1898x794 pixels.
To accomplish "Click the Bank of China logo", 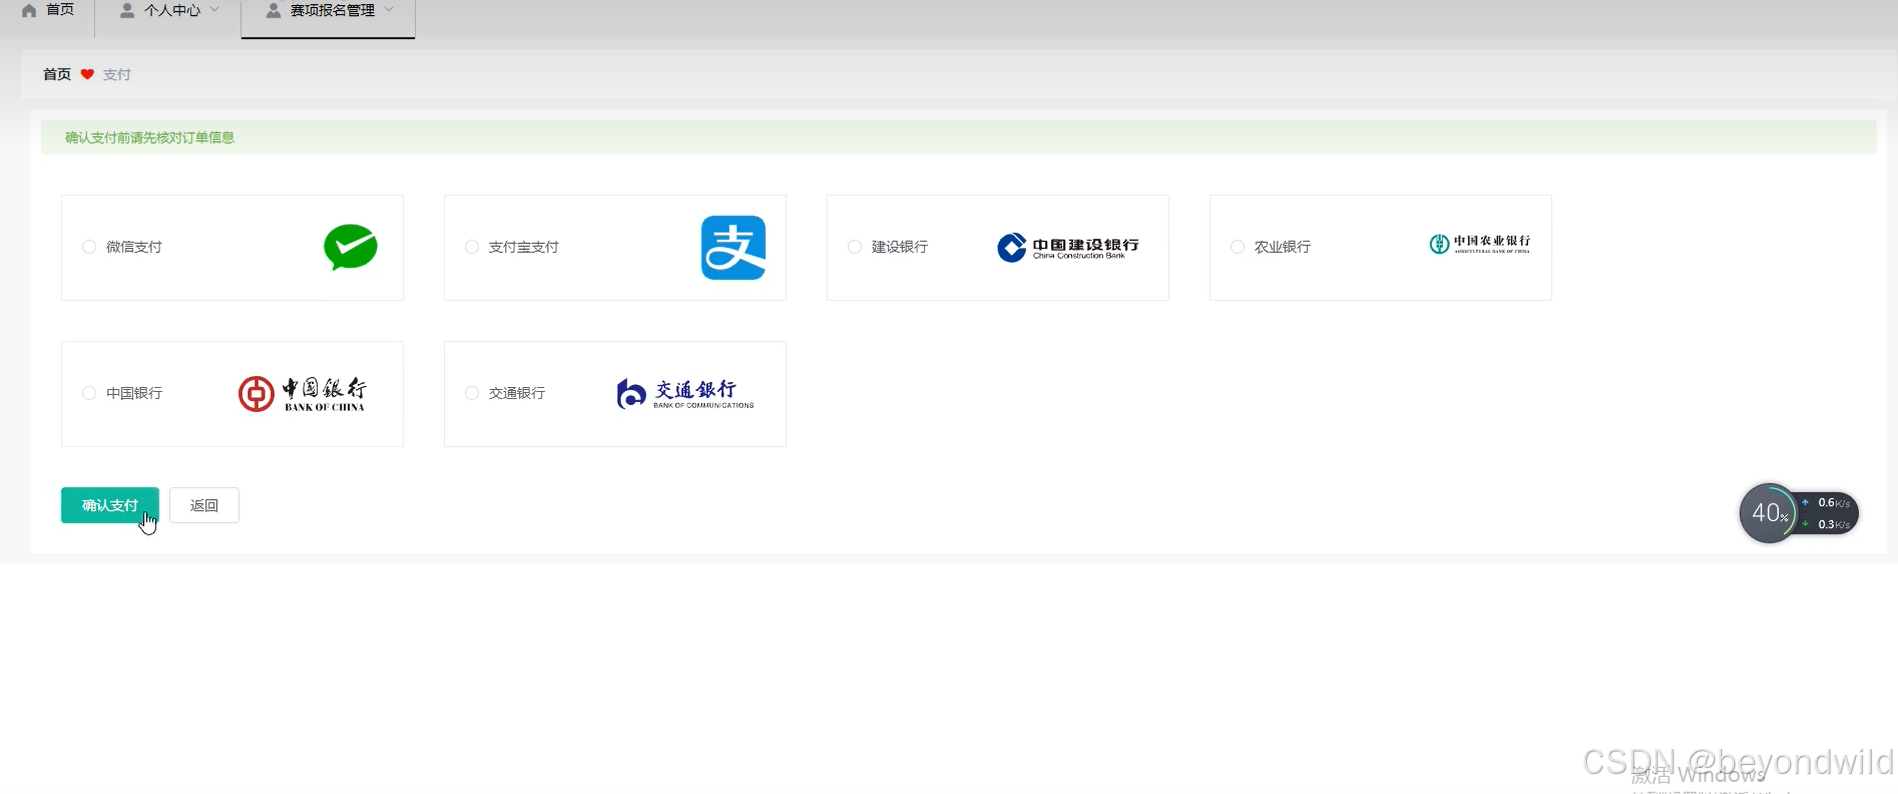I will pyautogui.click(x=302, y=394).
